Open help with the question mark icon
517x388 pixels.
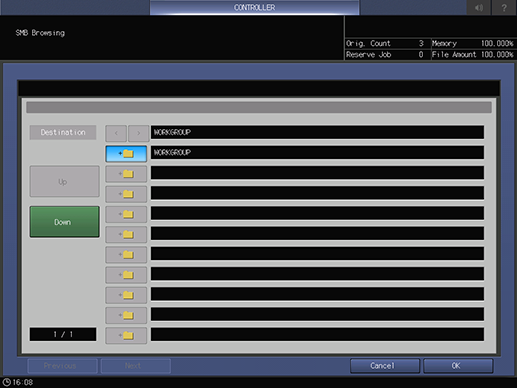click(x=504, y=7)
